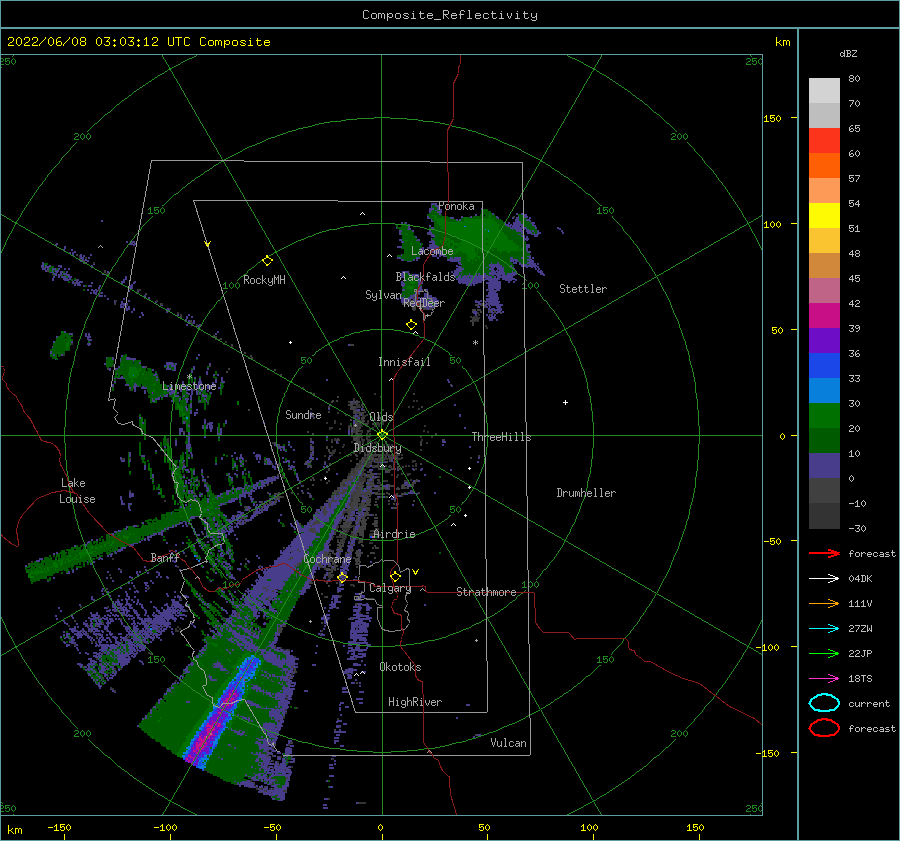Select the yellow diamond marker at radar center
The height and width of the screenshot is (841, 900).
382,435
